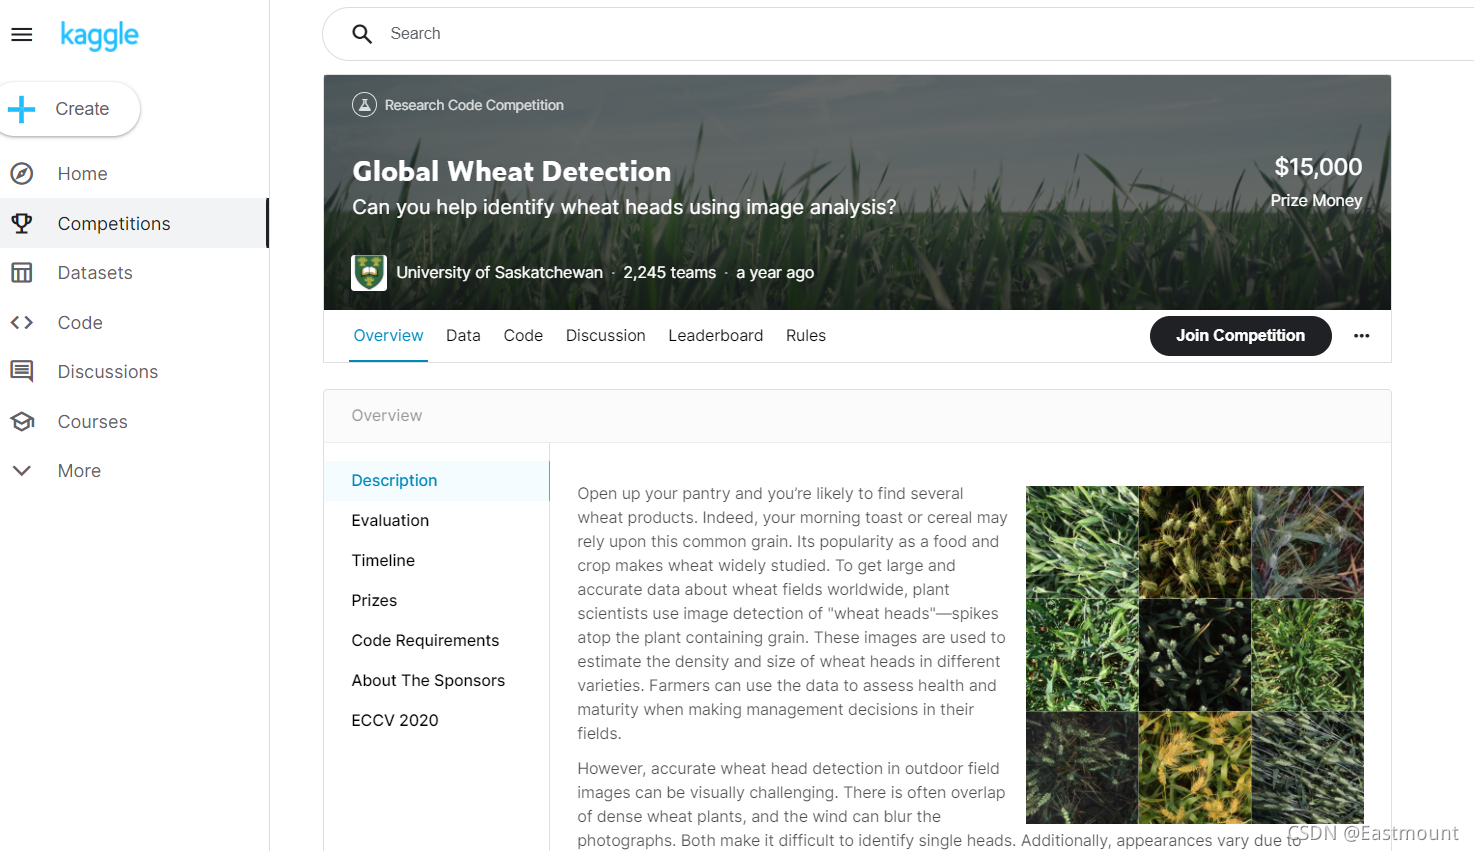
Task: Click the Research Code Competition flask icon
Action: [x=364, y=105]
